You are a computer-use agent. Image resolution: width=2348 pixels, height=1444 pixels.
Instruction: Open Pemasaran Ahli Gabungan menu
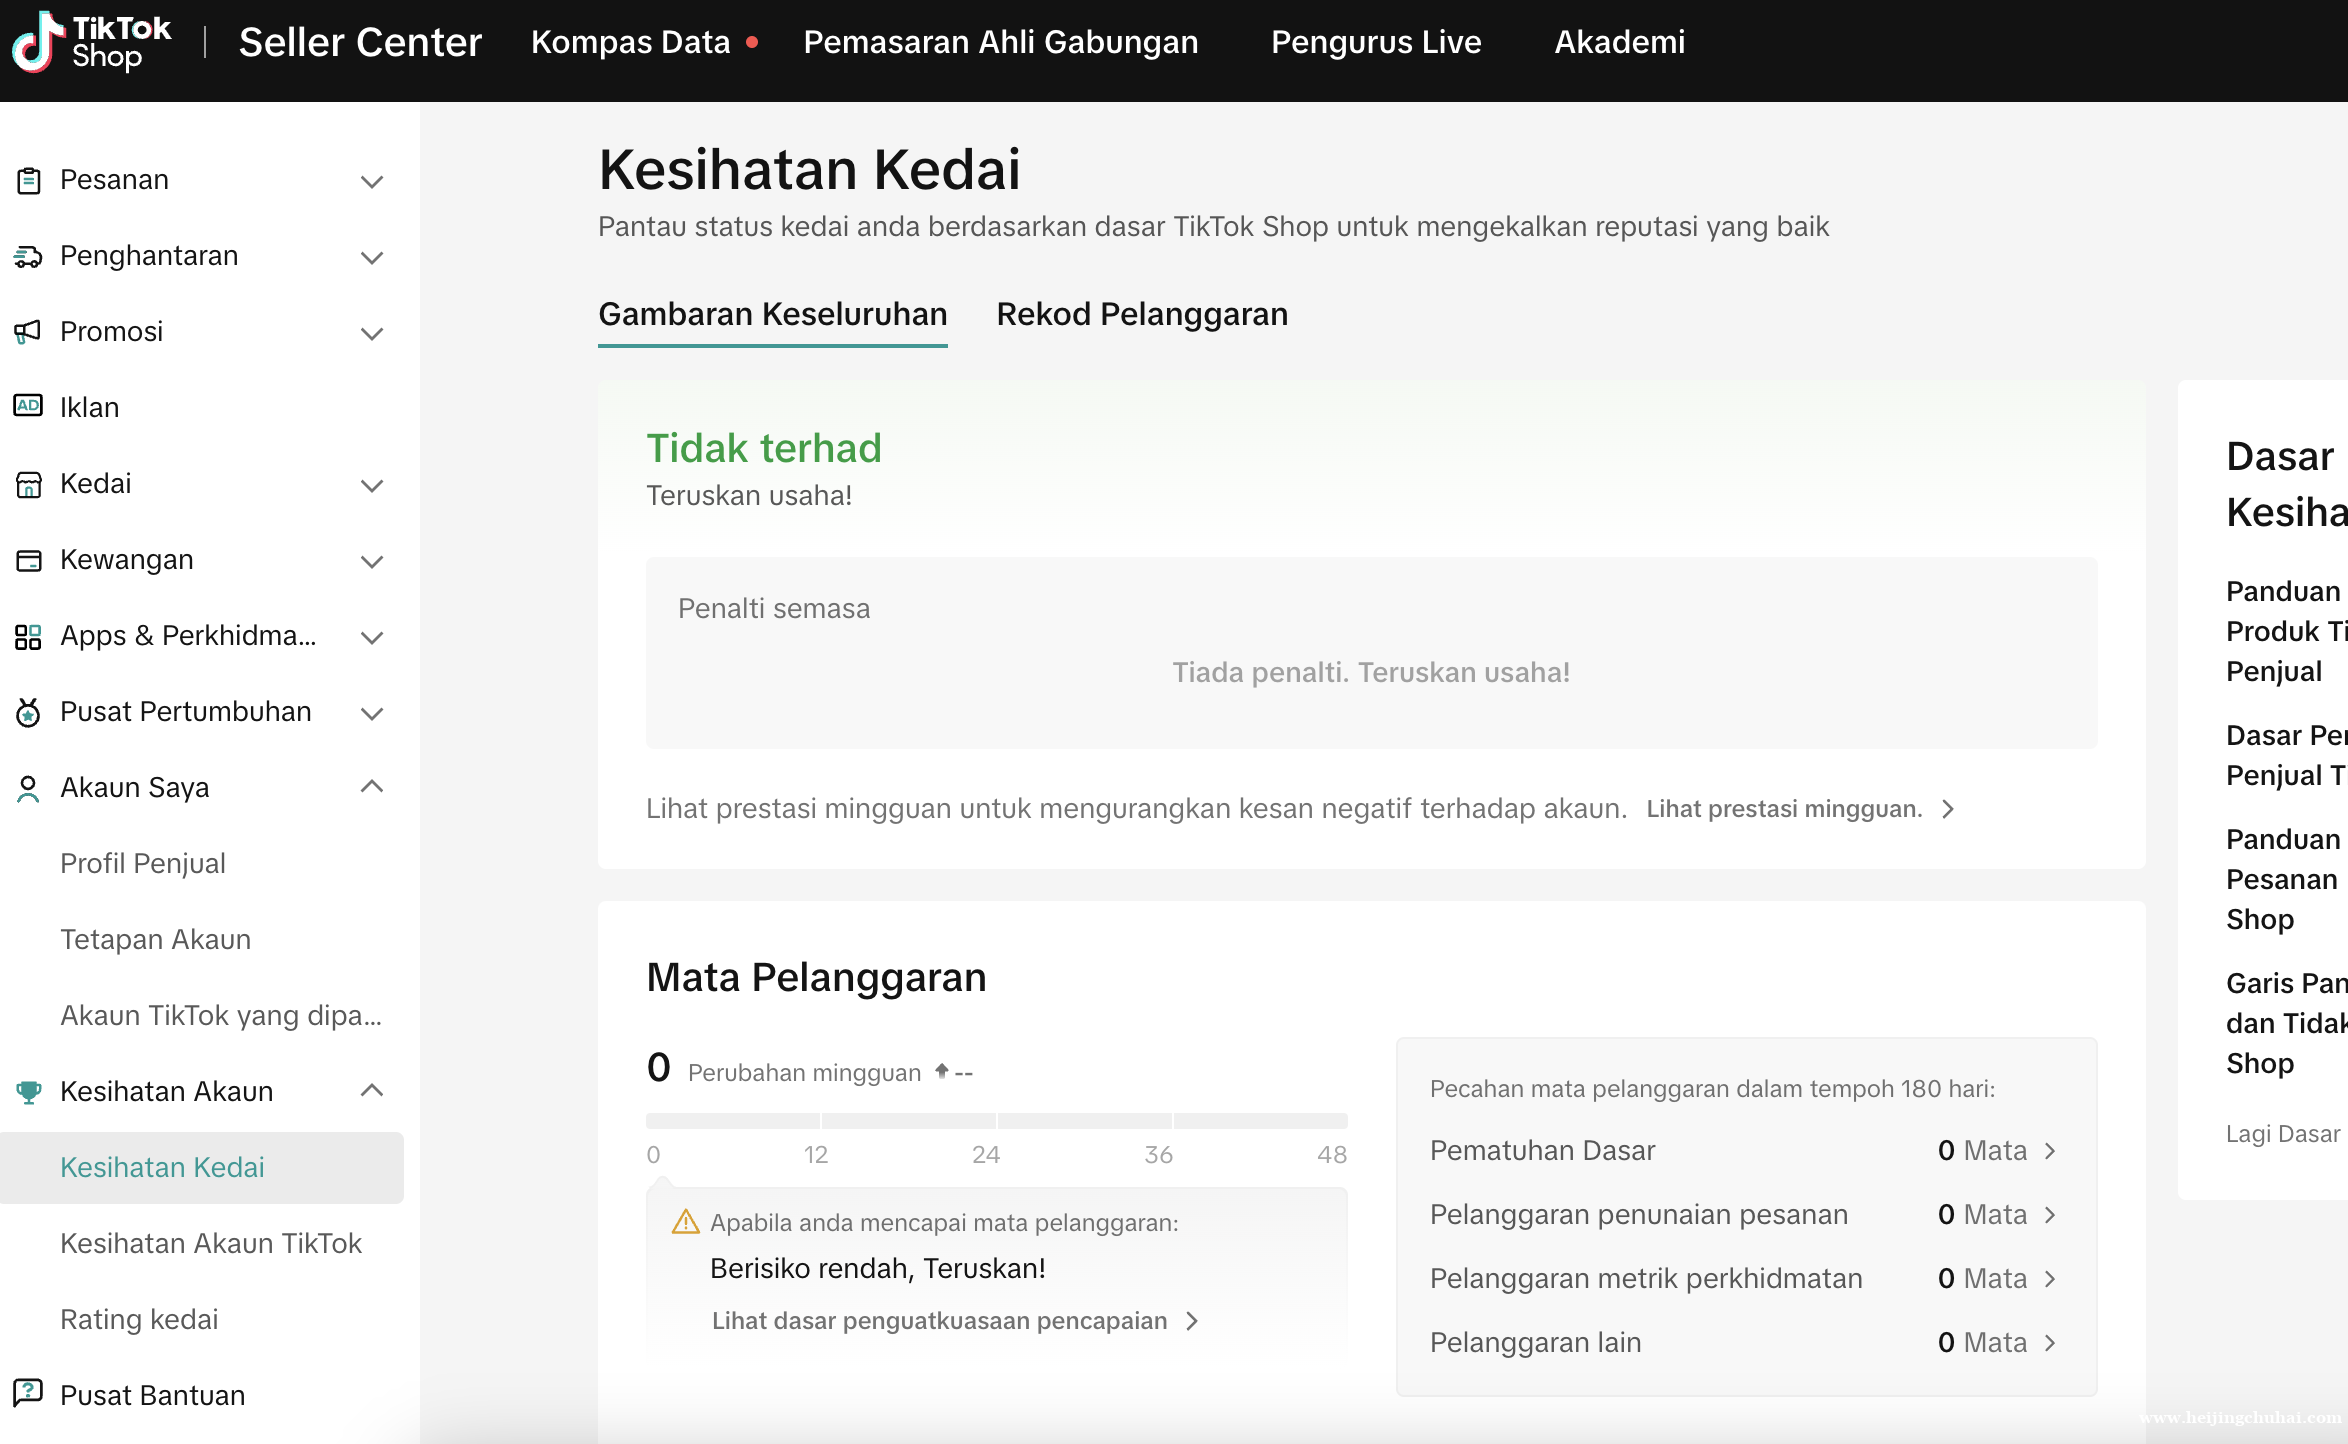pos(1000,42)
